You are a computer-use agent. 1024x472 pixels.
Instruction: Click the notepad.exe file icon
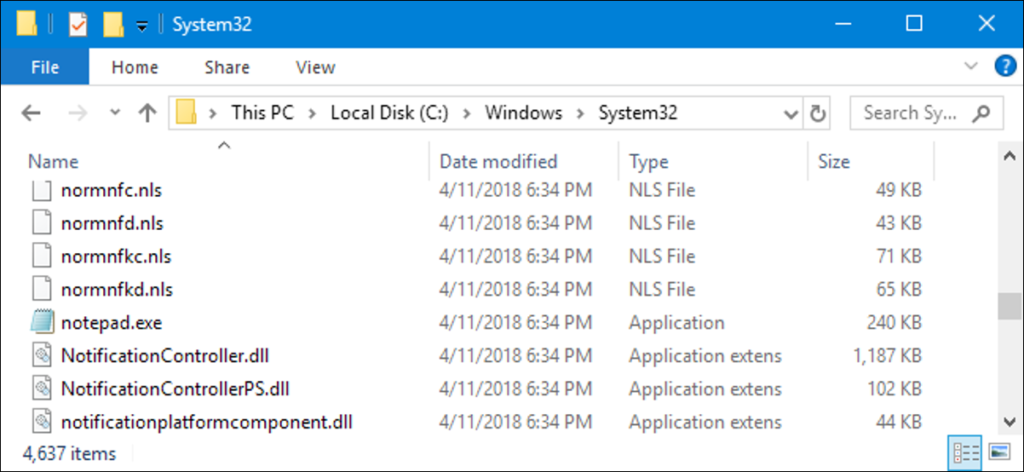click(x=41, y=323)
